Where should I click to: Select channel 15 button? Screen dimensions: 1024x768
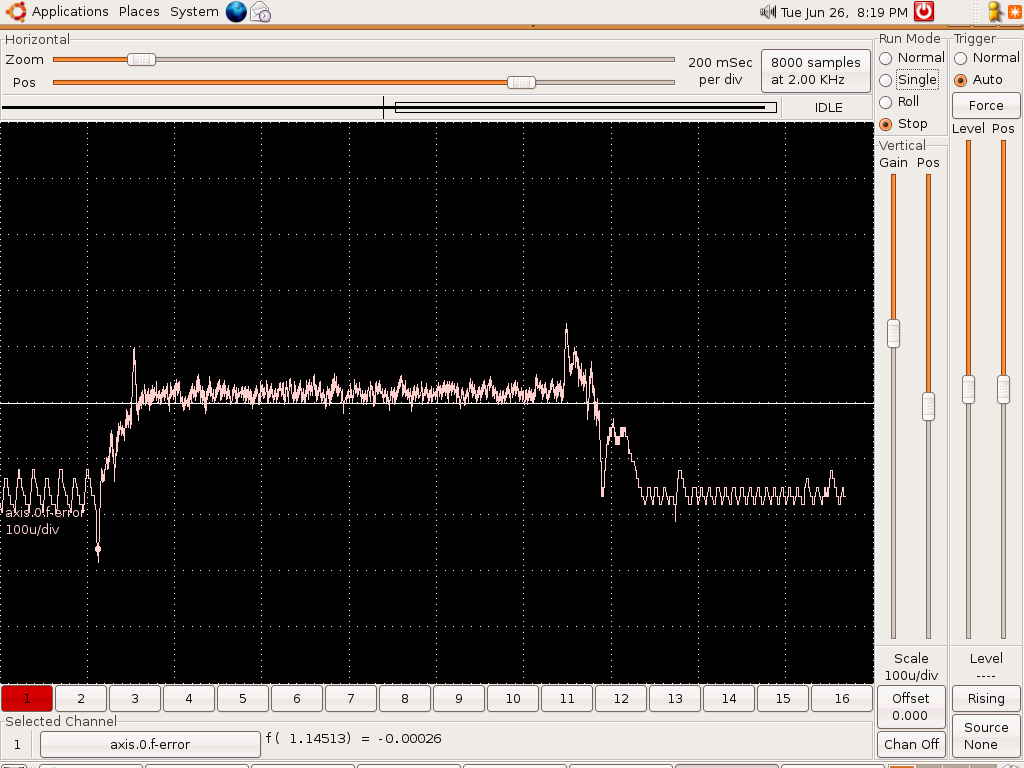[x=782, y=698]
